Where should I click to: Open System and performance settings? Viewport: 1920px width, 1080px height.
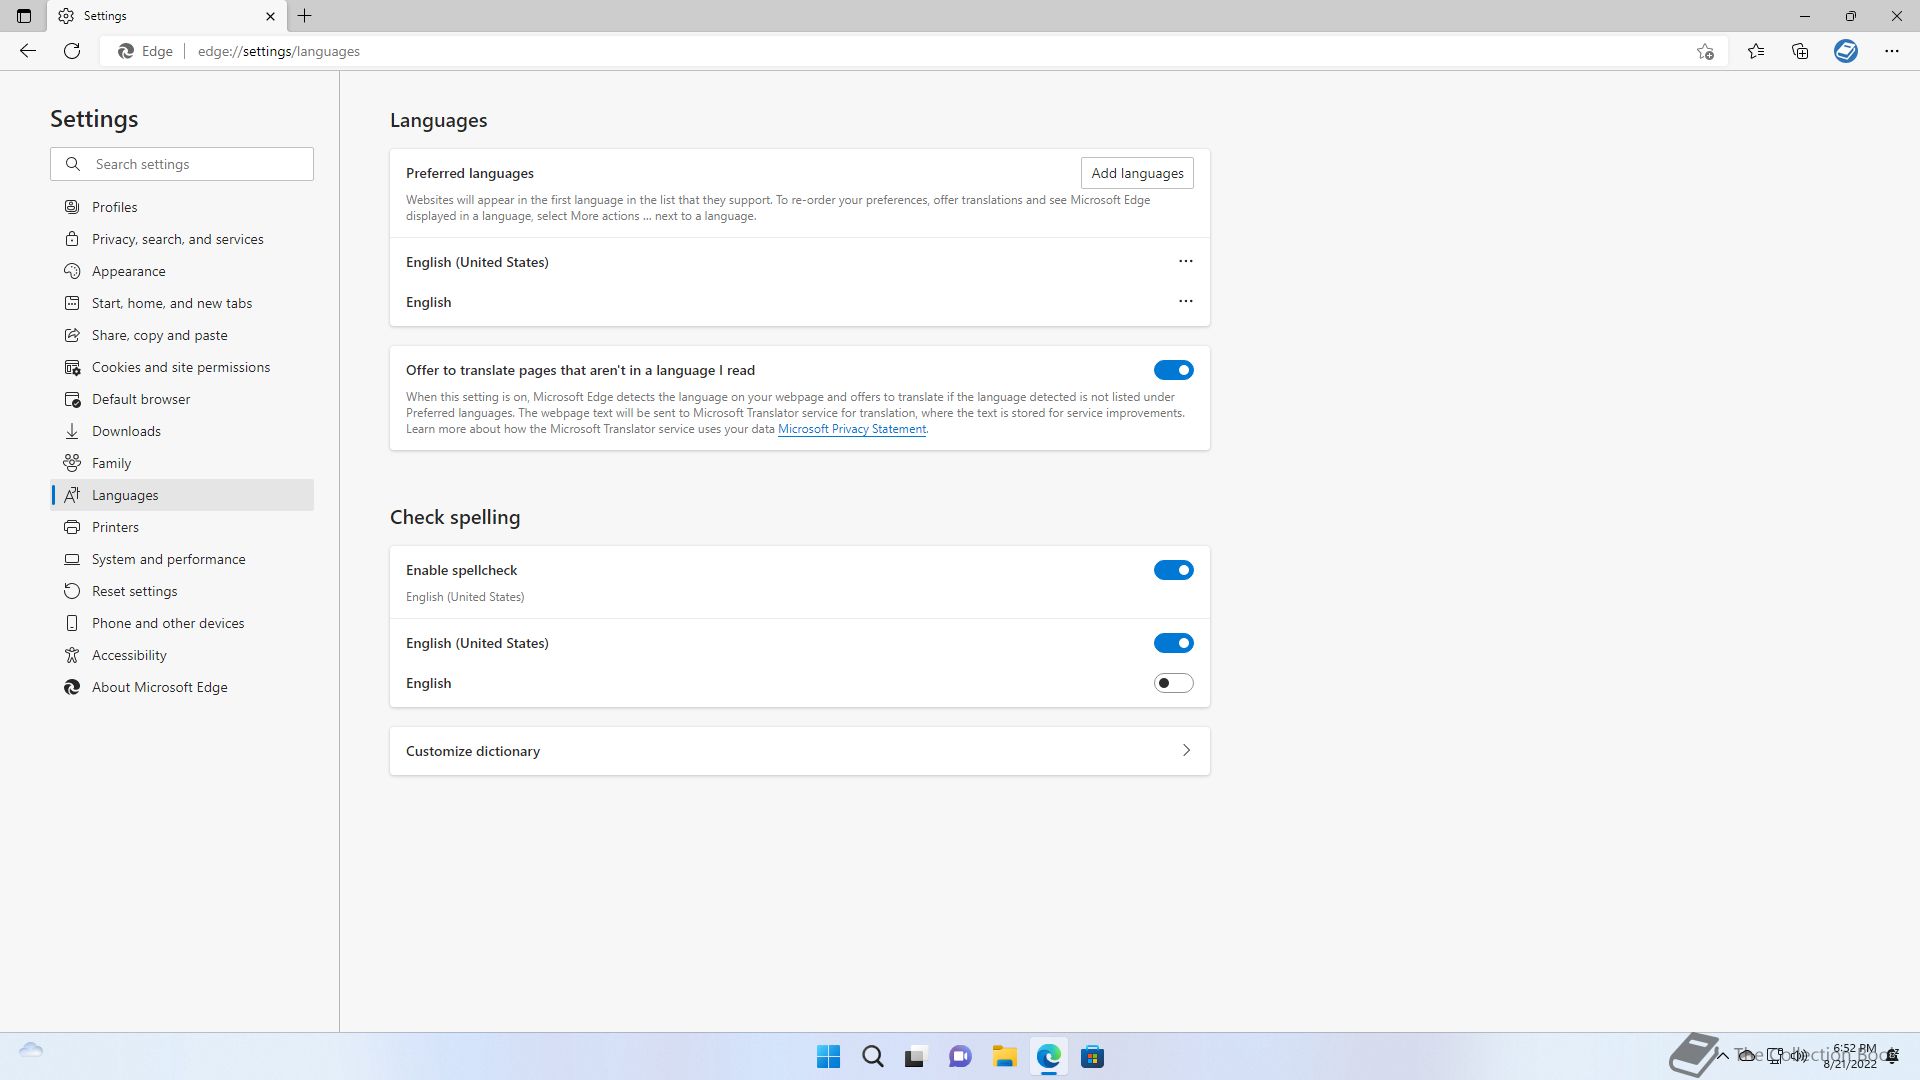tap(182, 559)
